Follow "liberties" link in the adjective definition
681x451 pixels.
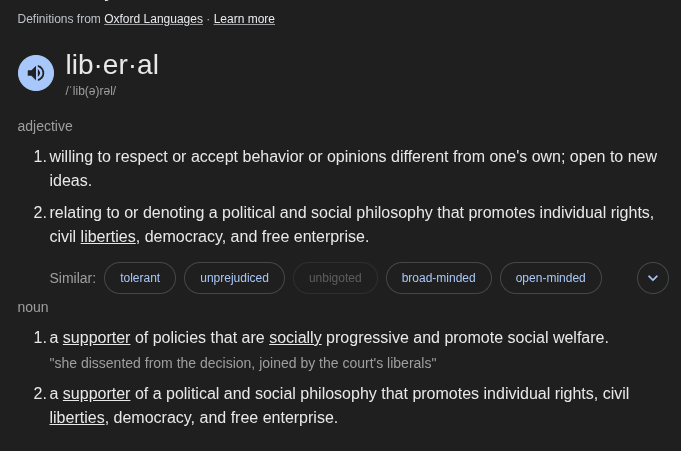tap(108, 237)
